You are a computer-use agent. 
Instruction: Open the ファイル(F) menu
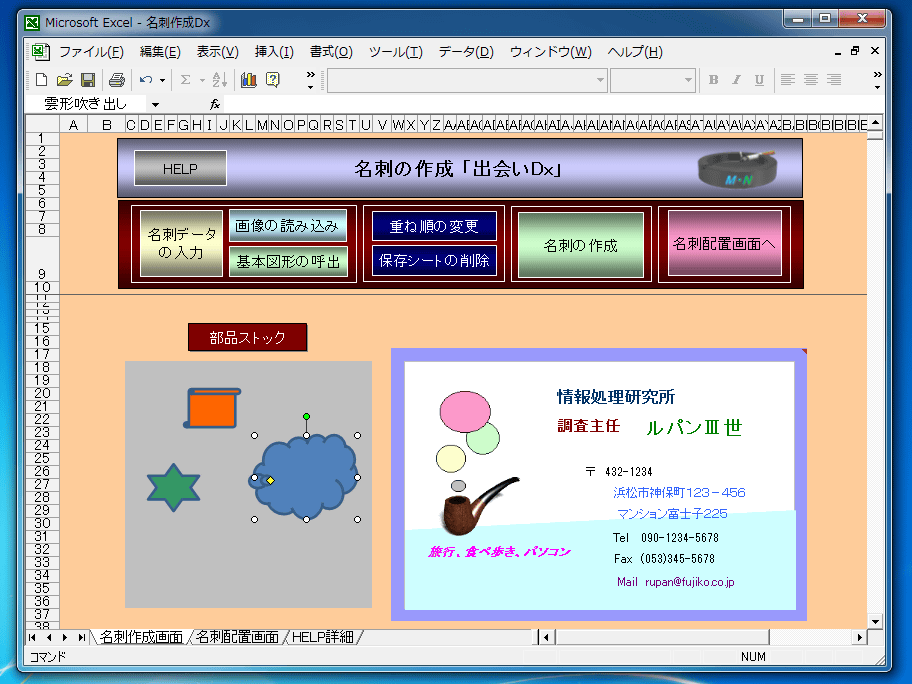(91, 52)
